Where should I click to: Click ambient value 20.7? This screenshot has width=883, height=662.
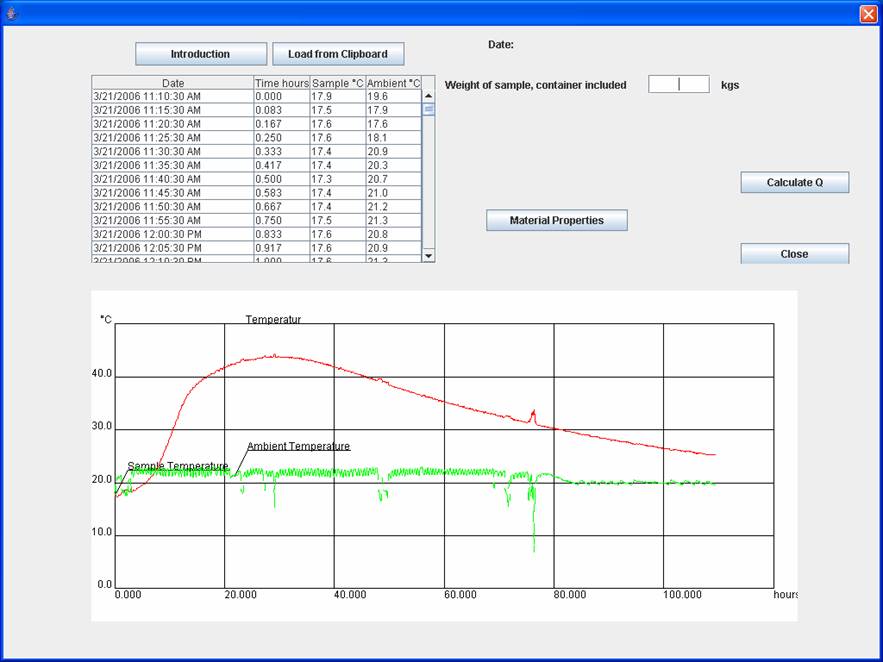(x=393, y=179)
